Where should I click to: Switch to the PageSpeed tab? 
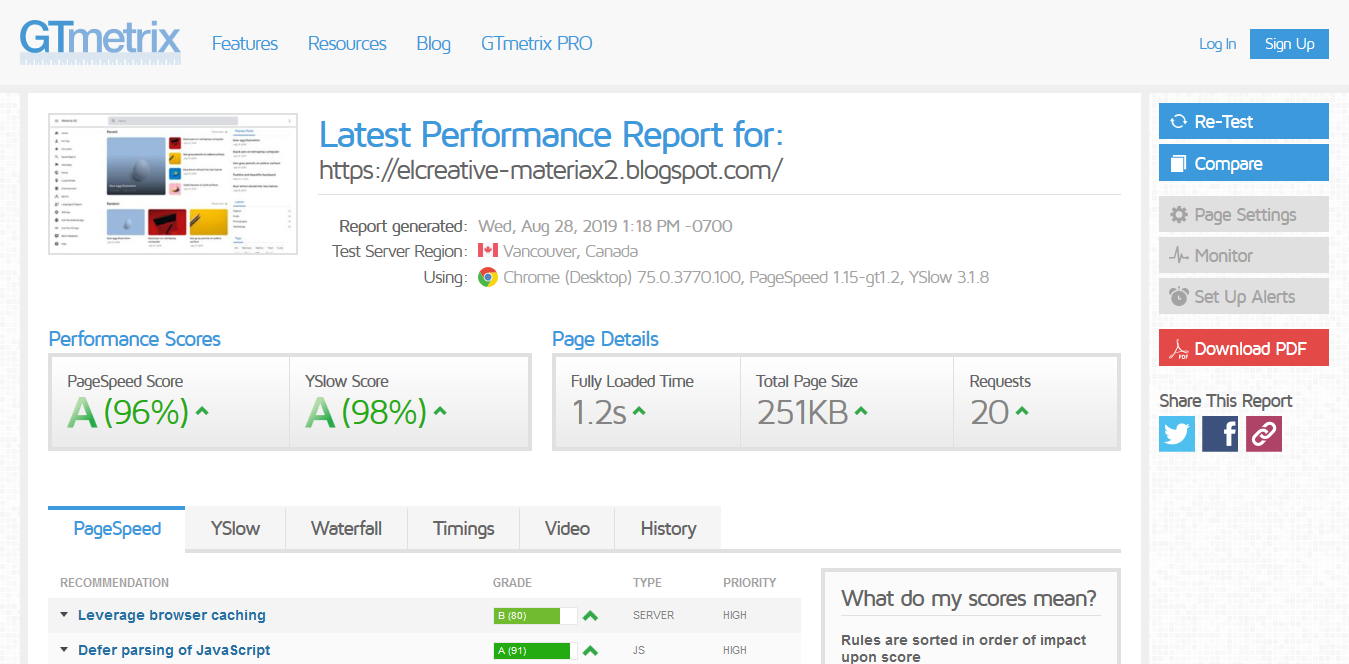click(x=117, y=529)
